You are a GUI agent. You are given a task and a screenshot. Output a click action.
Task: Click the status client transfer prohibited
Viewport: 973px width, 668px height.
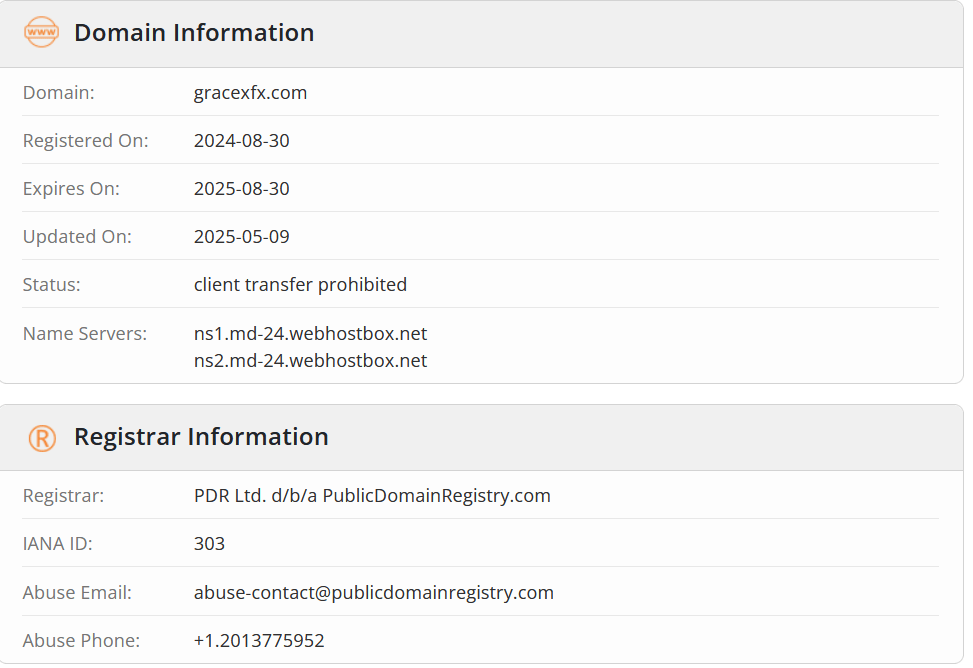tap(300, 284)
